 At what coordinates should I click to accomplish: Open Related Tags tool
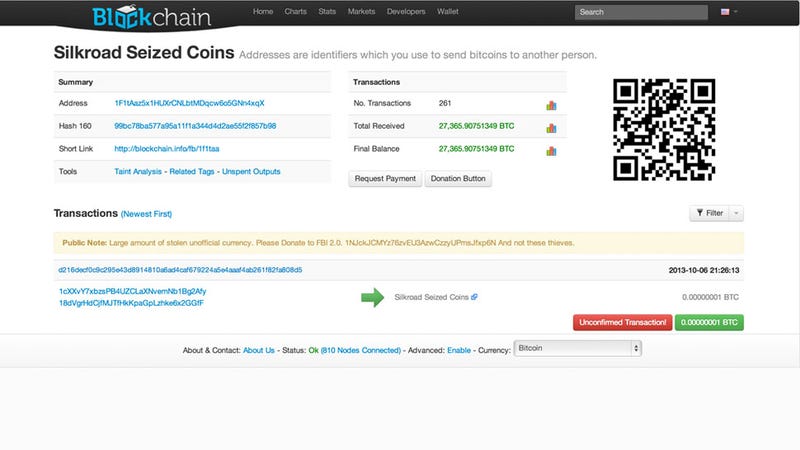coord(192,171)
